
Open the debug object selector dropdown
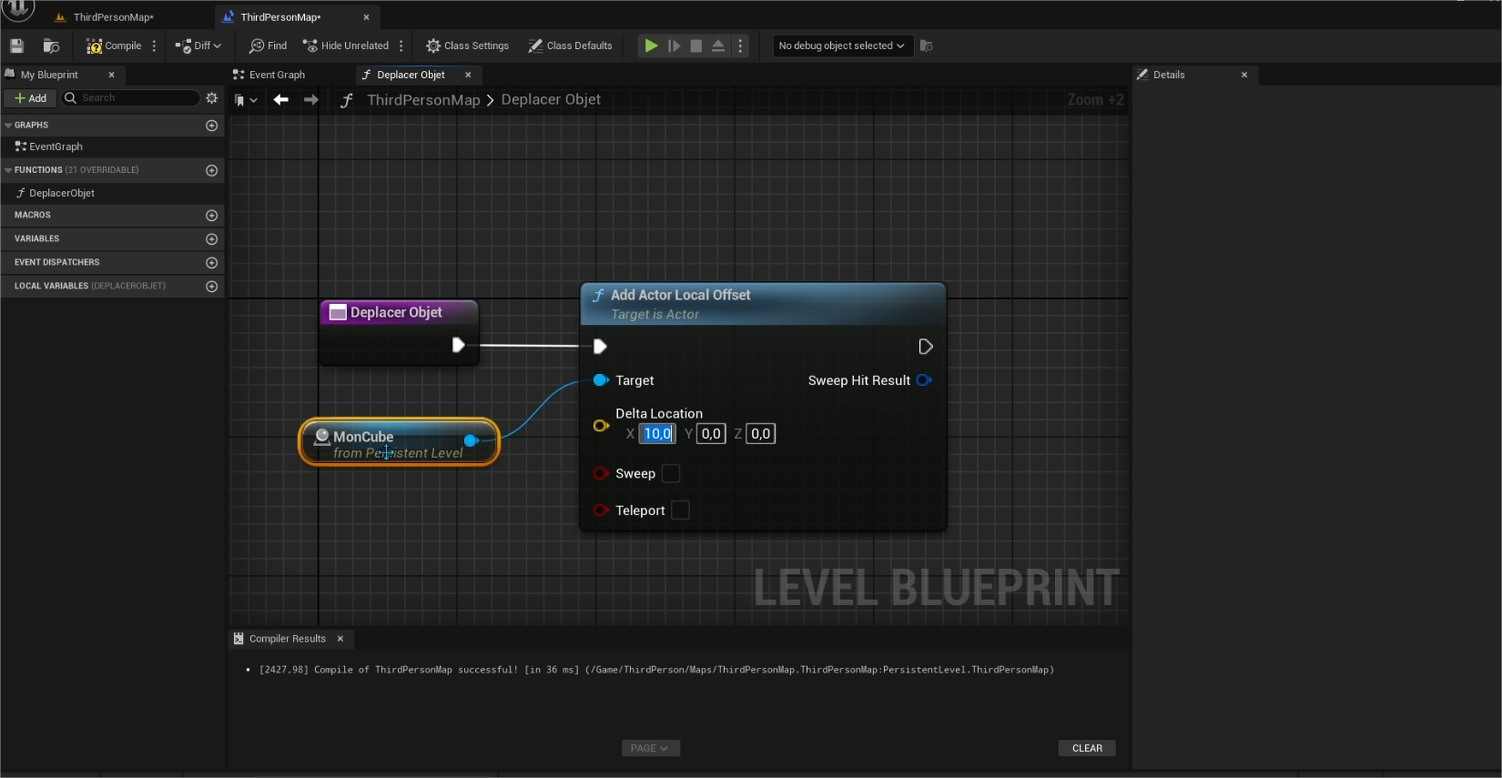pos(841,46)
